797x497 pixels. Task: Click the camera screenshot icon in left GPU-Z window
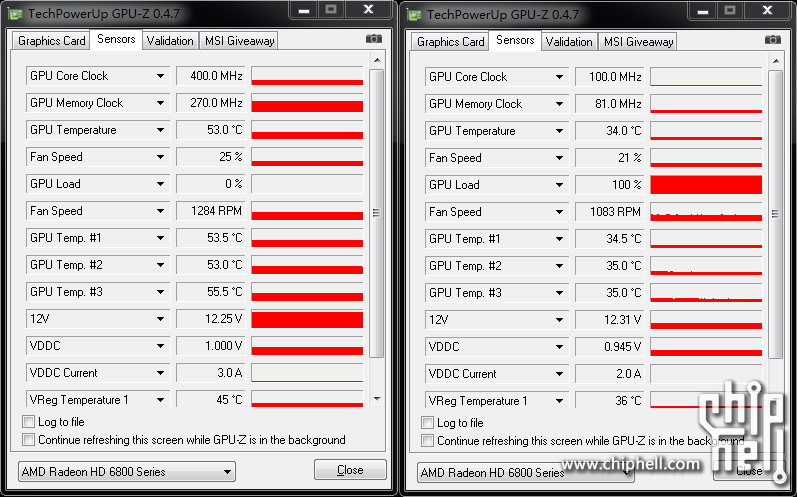point(374,39)
